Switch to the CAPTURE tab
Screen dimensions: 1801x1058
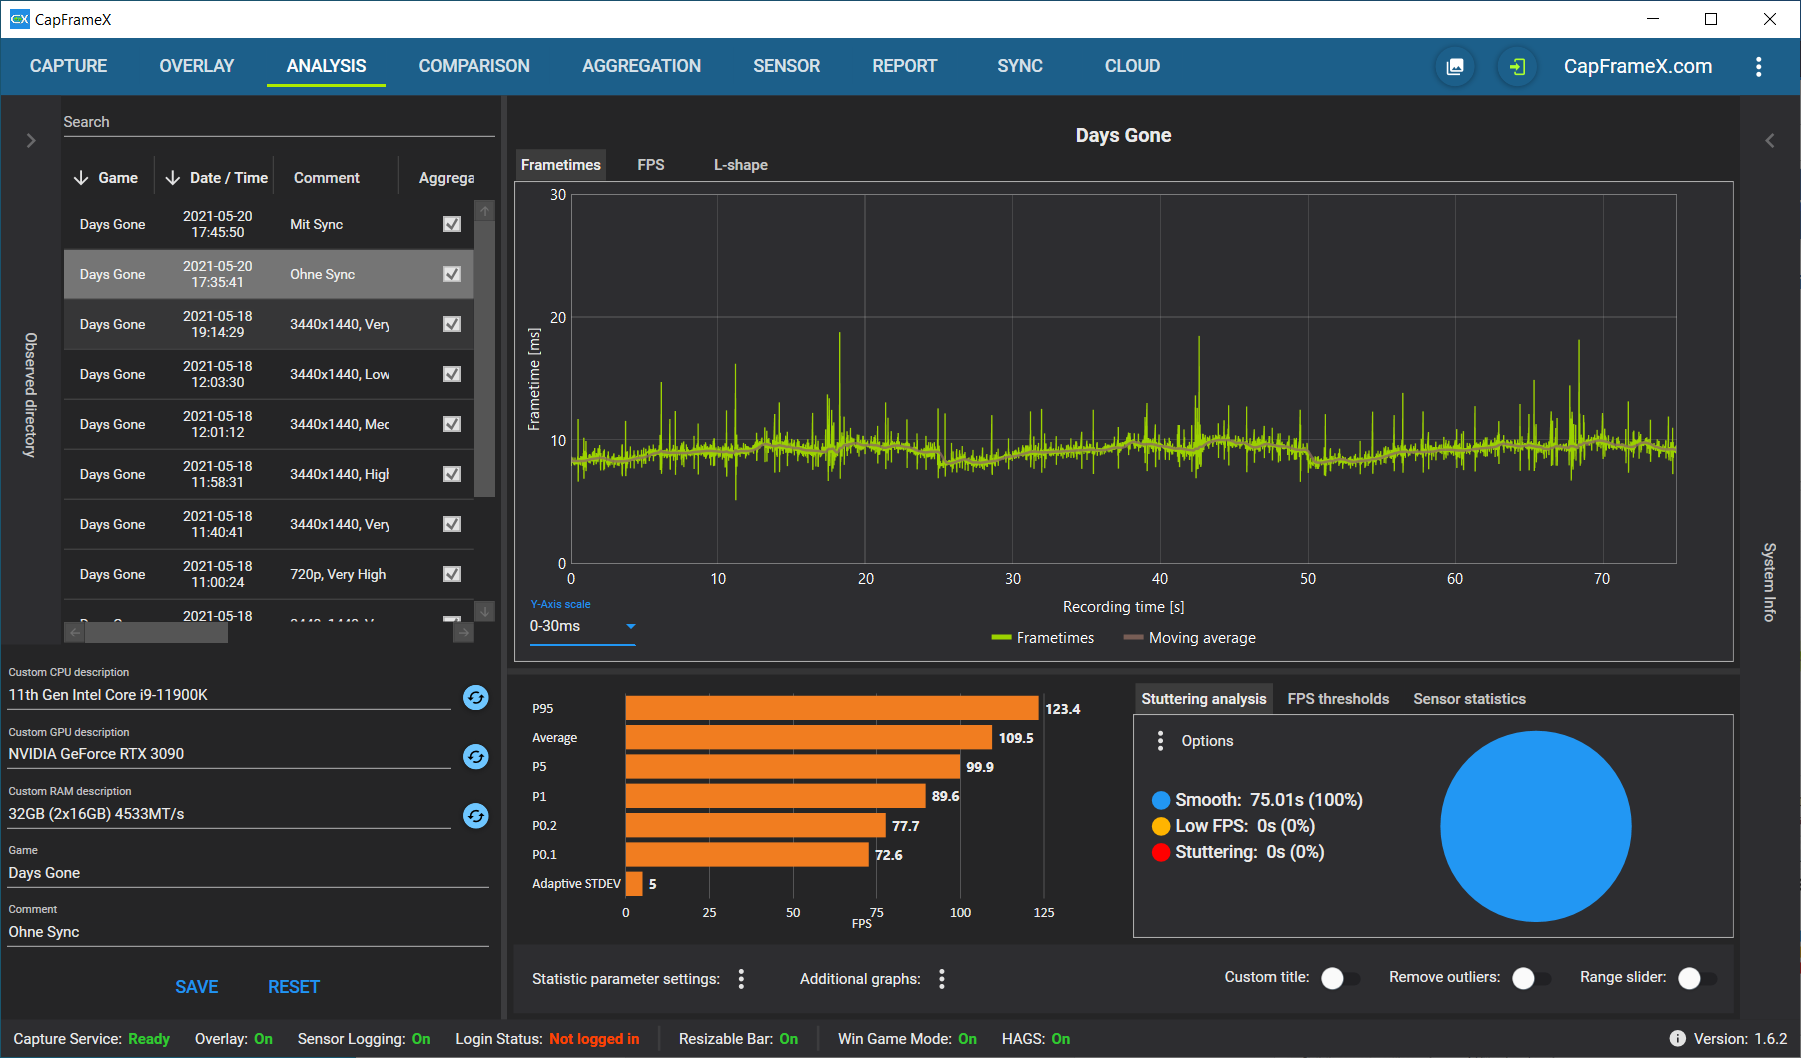click(x=68, y=66)
